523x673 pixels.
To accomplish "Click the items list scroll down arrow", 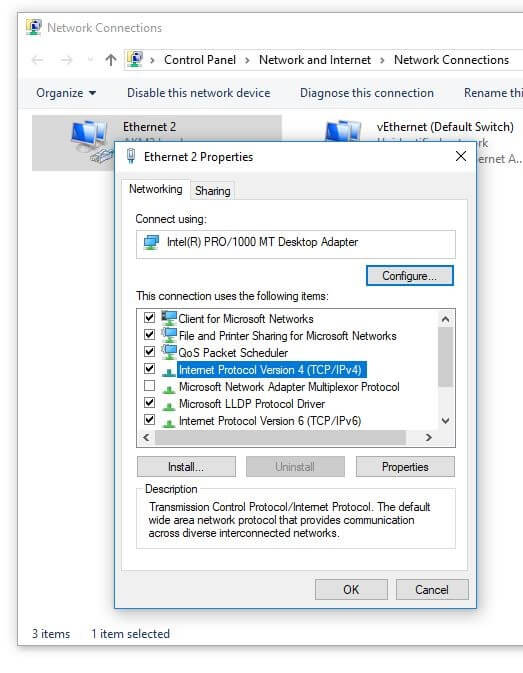I will click(x=445, y=421).
